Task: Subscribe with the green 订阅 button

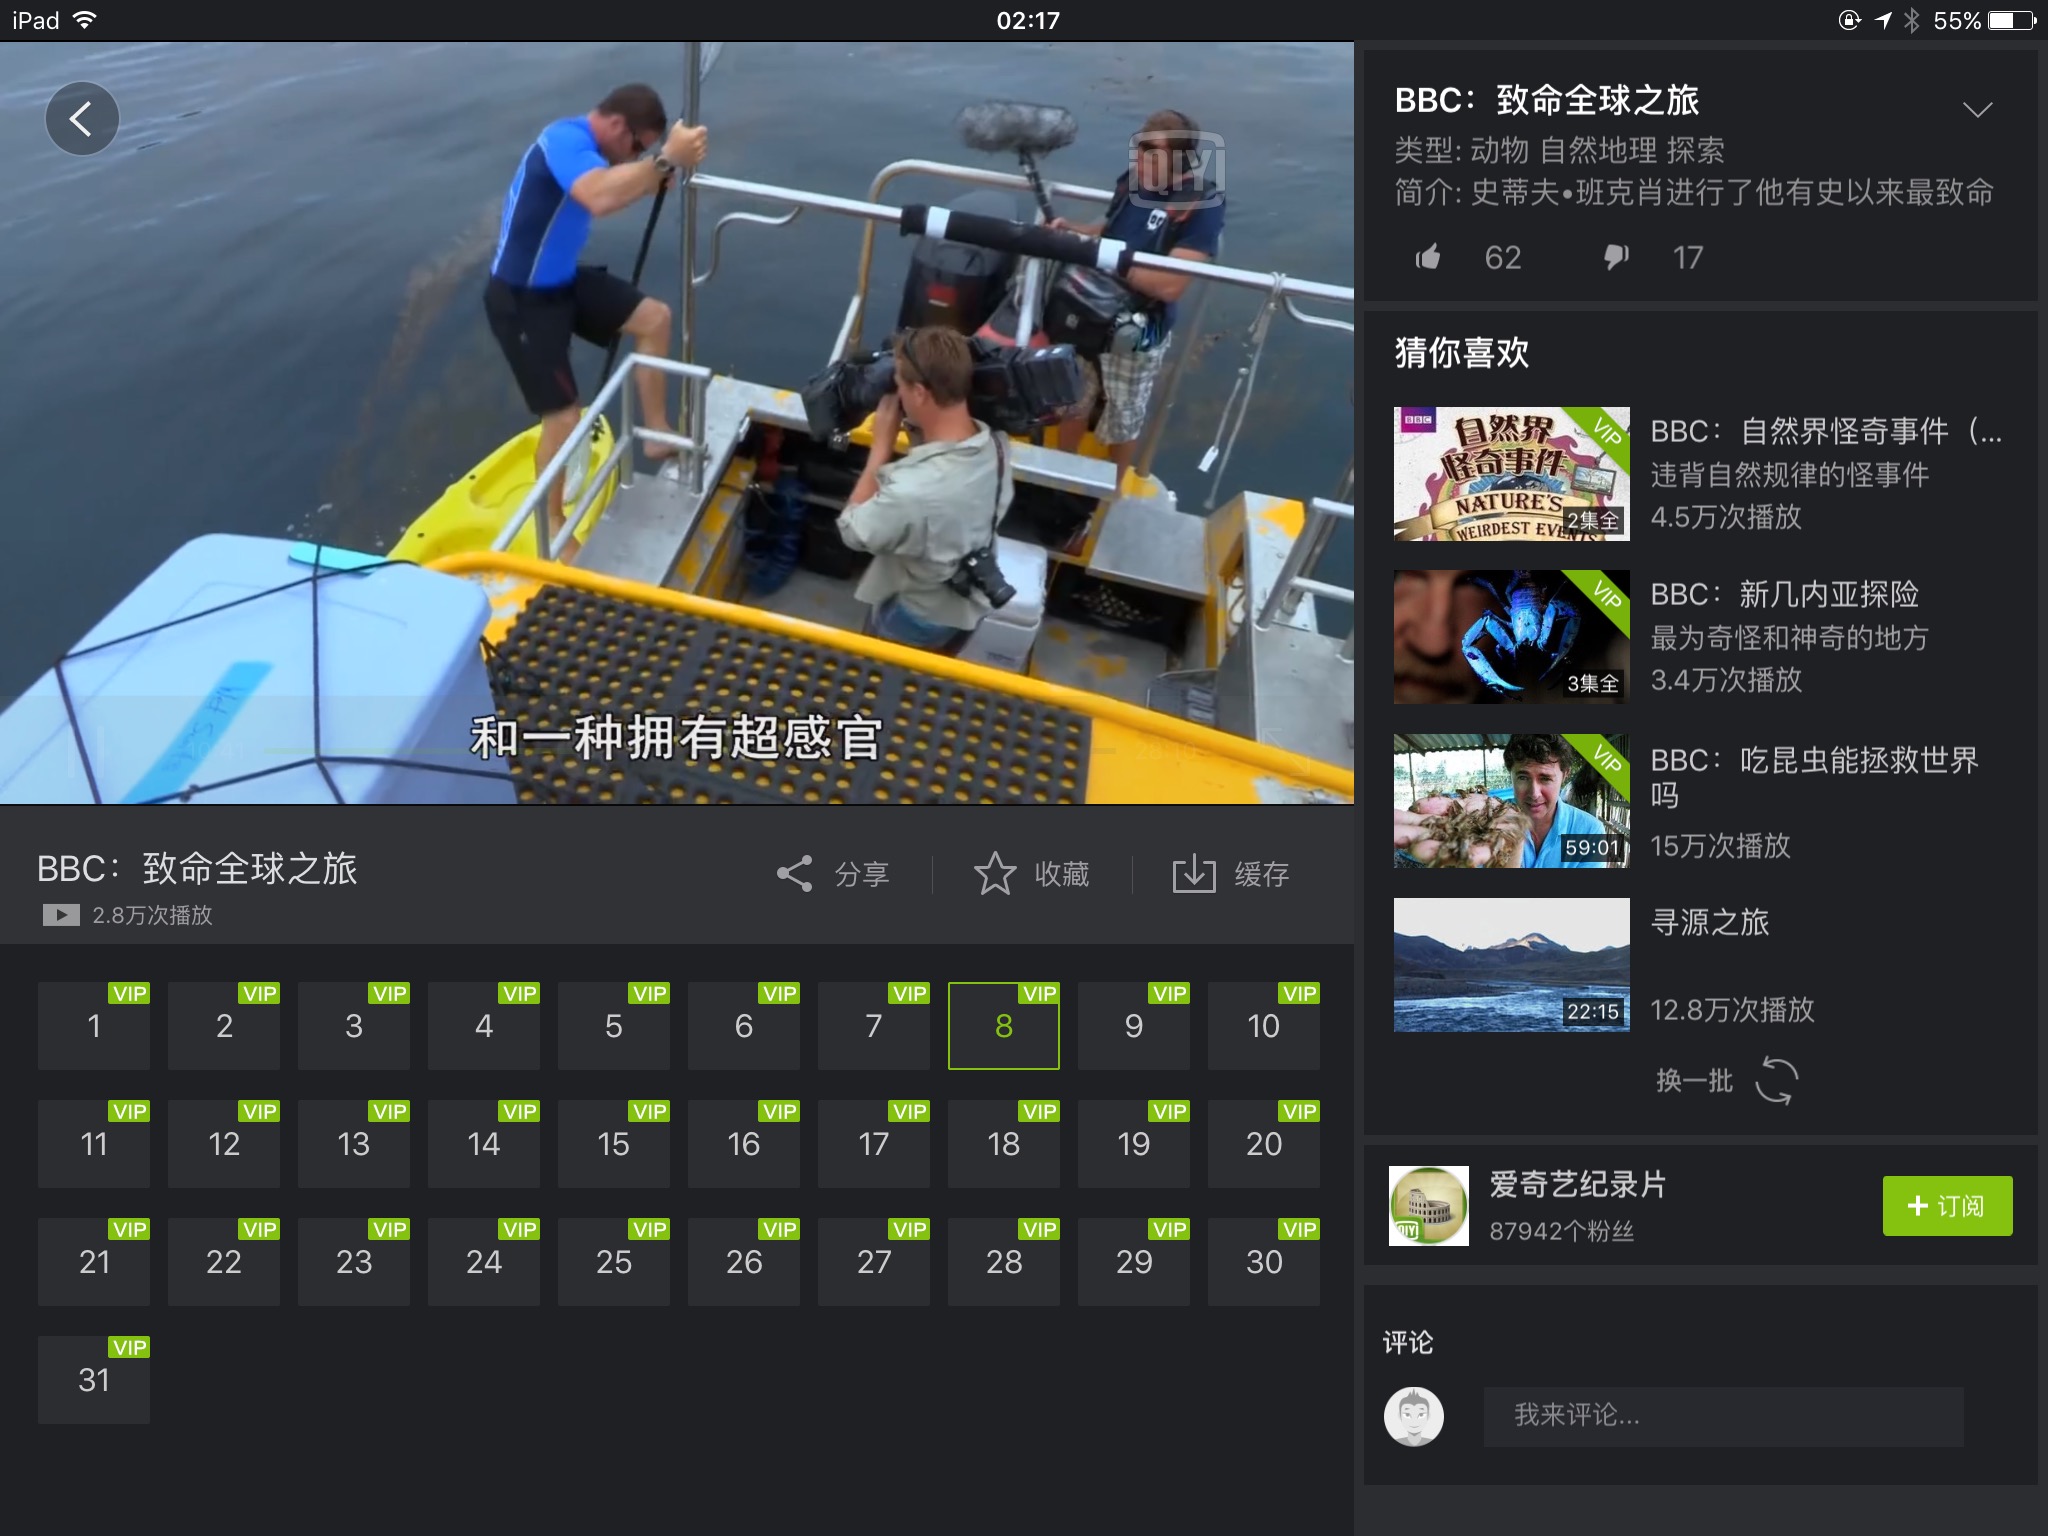Action: (x=1946, y=1206)
